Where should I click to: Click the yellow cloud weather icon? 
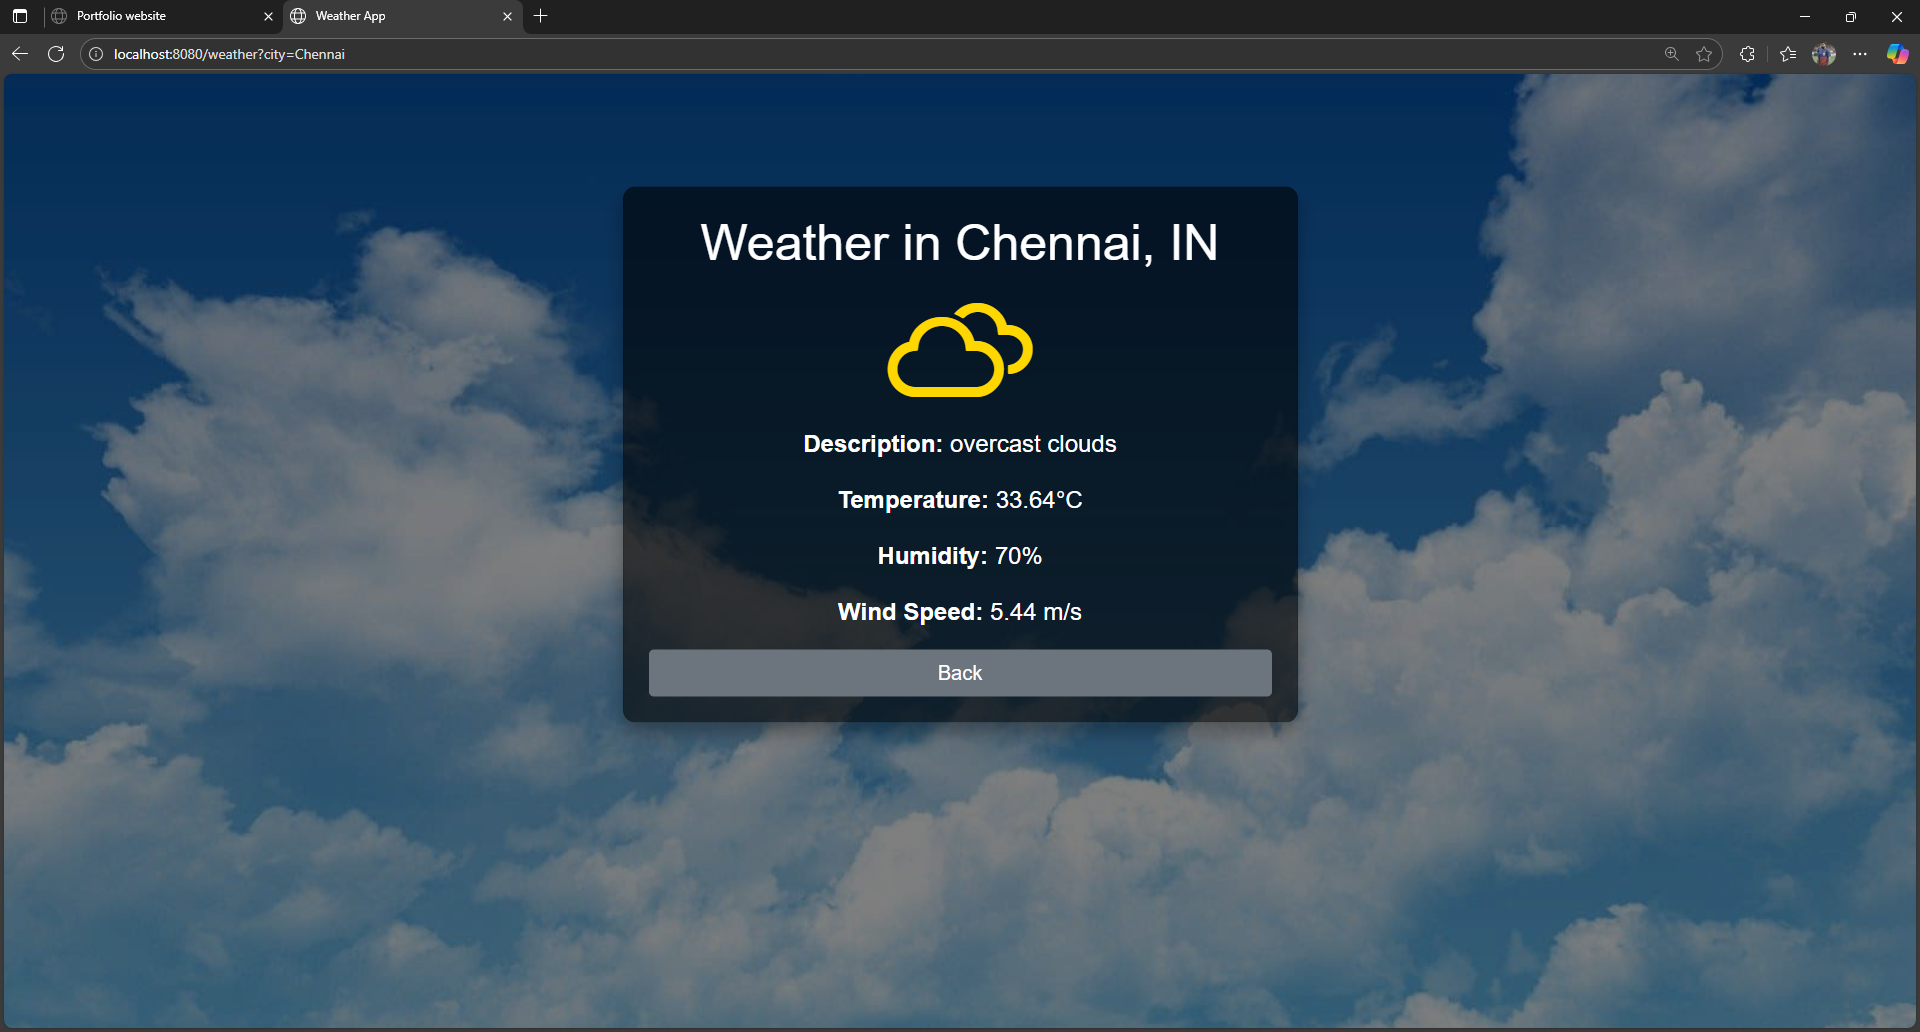[959, 350]
